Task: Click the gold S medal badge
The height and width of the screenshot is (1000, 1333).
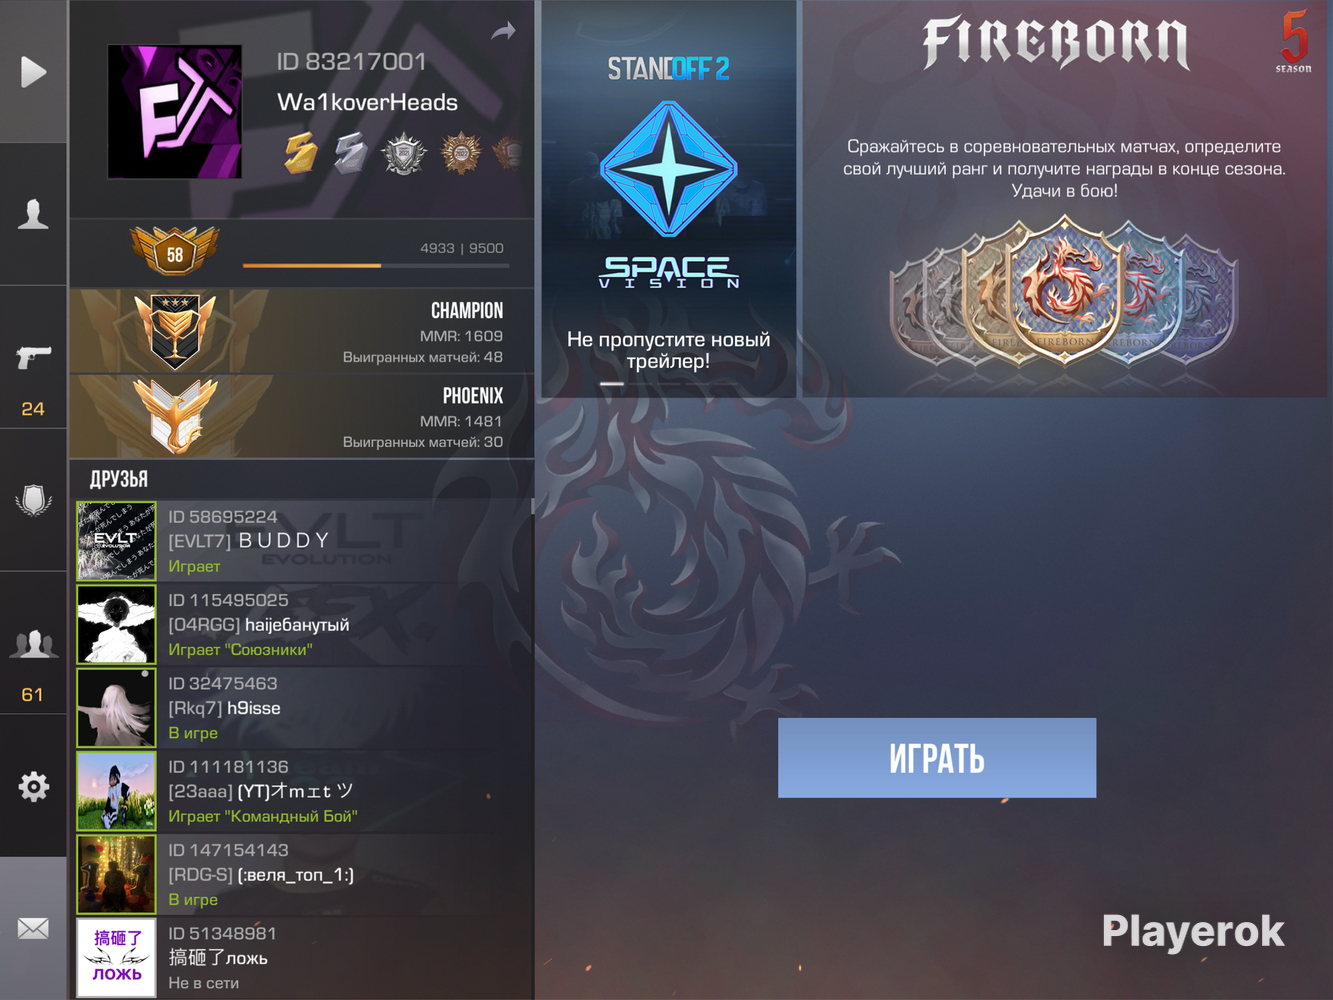Action: pyautogui.click(x=300, y=153)
